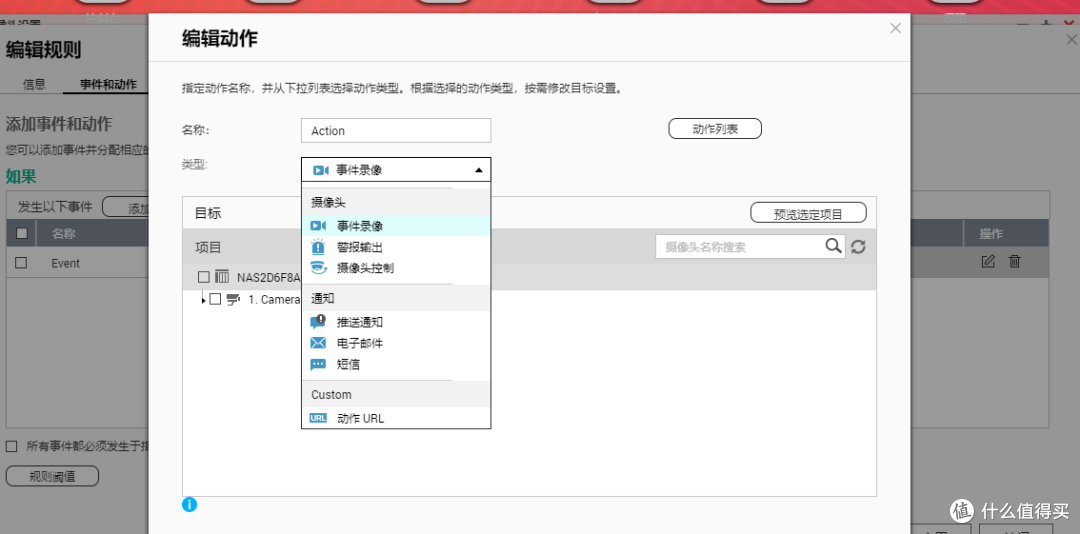
Task: Toggle 所有事件都必须发生 checkbox
Action: [x=11, y=446]
